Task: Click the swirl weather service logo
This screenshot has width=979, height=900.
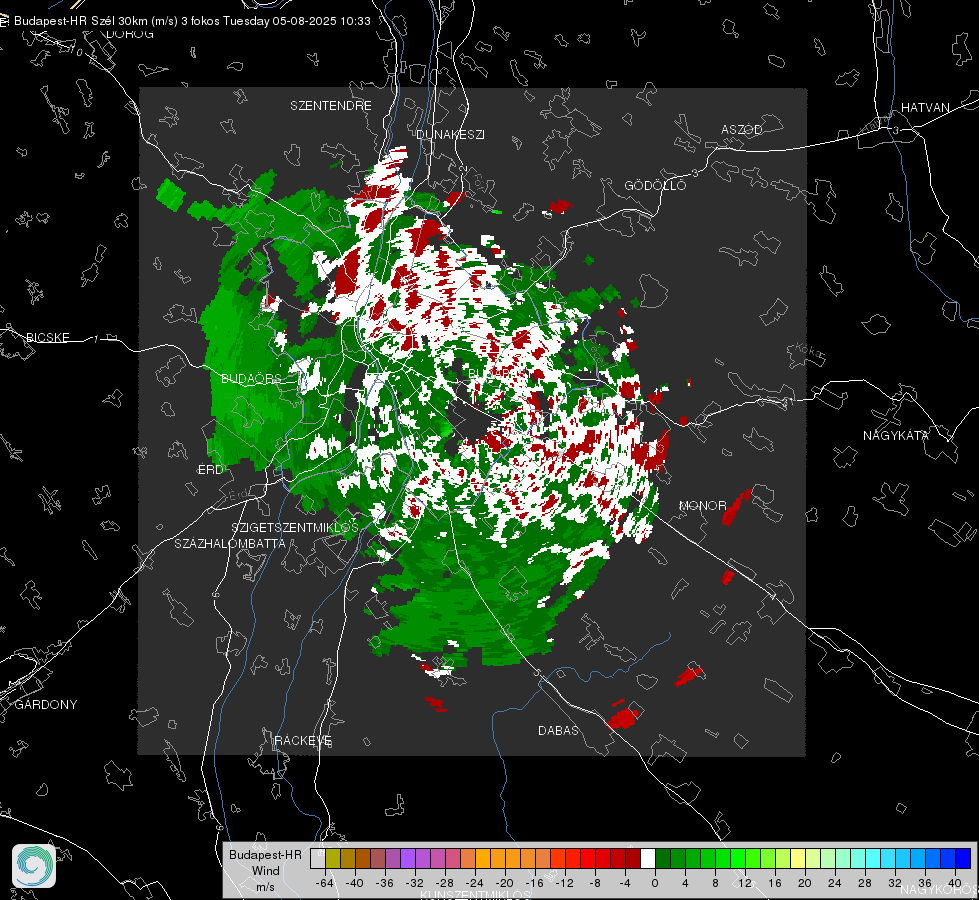Action: pyautogui.click(x=34, y=866)
